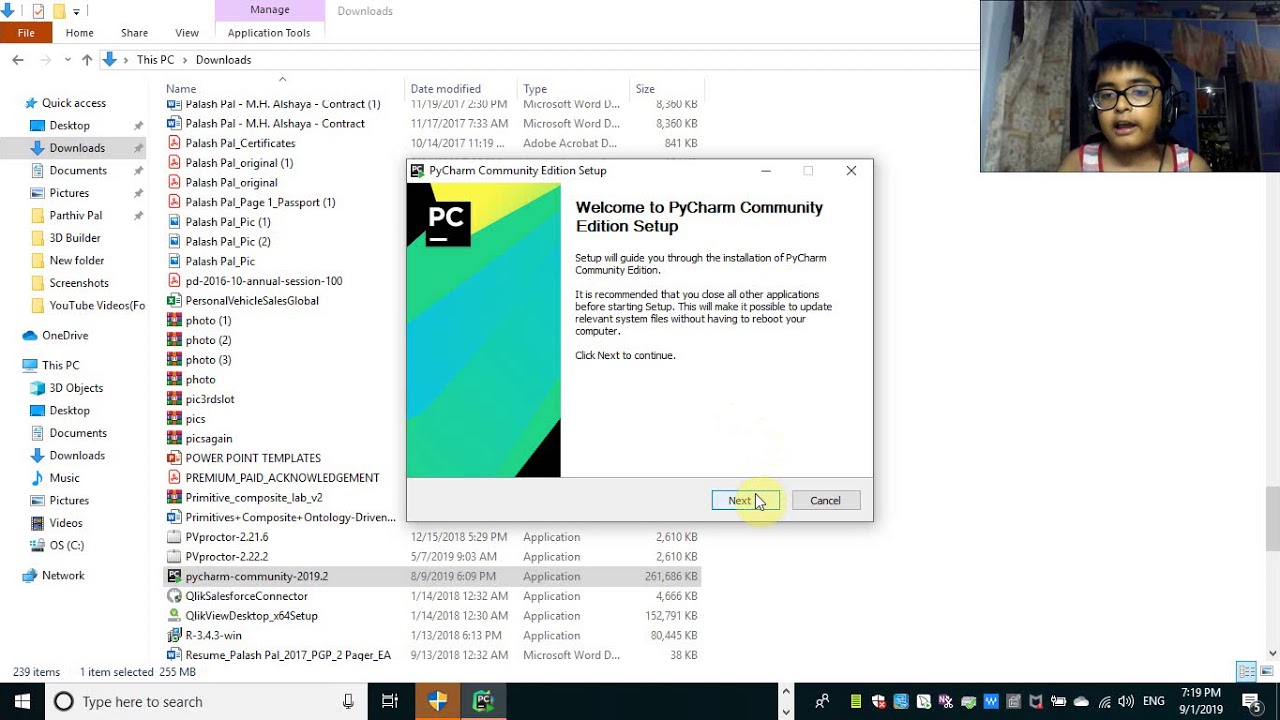Sort by Type column header
This screenshot has width=1280, height=720.
pos(535,89)
